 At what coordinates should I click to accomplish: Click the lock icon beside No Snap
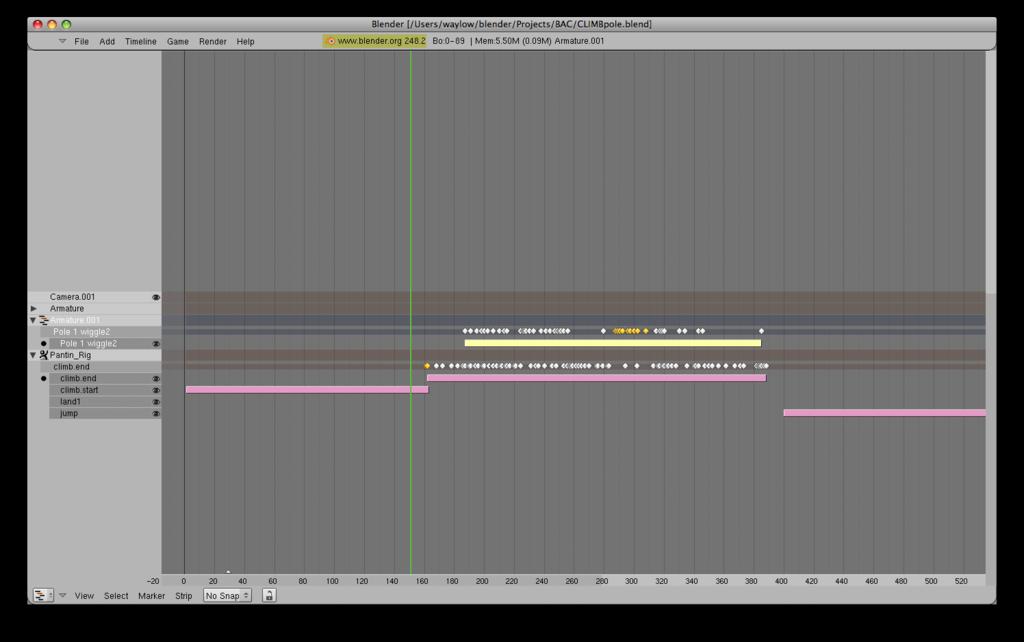pyautogui.click(x=268, y=595)
